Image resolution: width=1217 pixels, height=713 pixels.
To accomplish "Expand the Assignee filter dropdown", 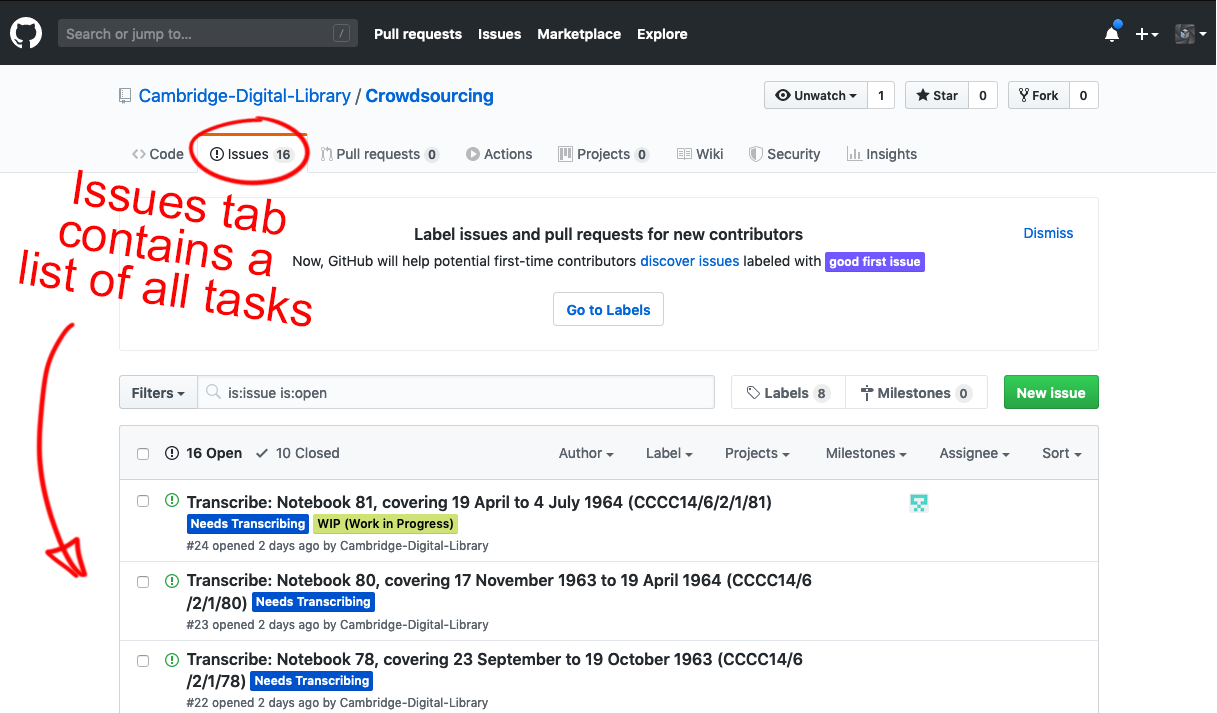I will 974,453.
